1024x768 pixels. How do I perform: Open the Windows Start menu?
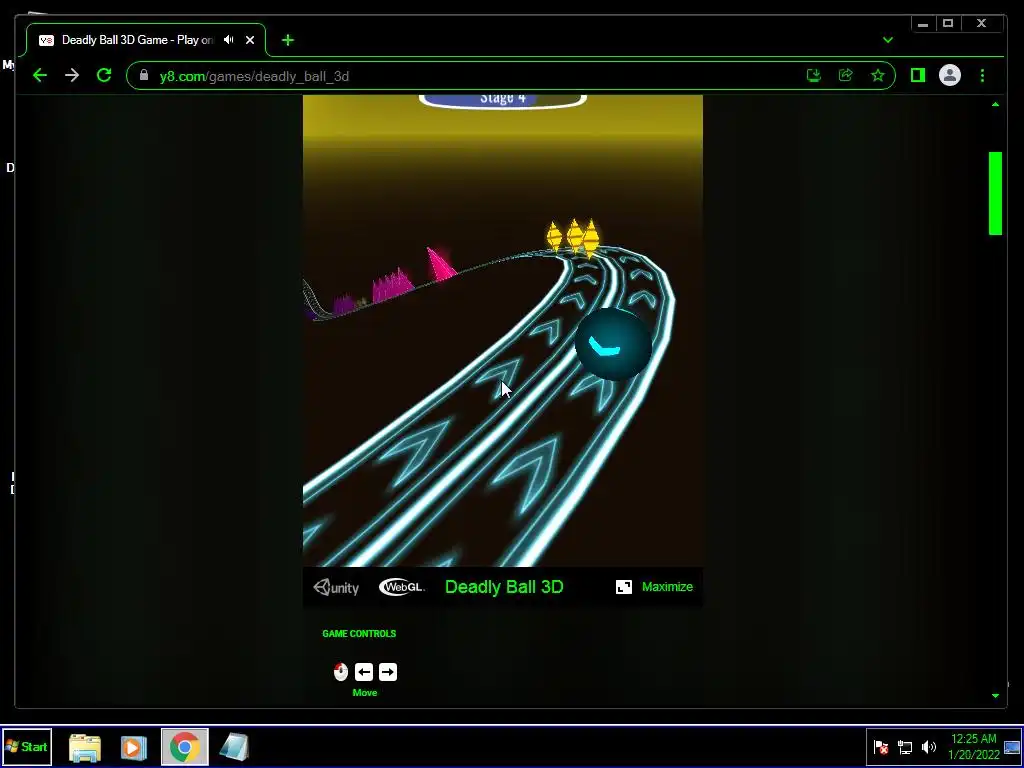tap(27, 746)
